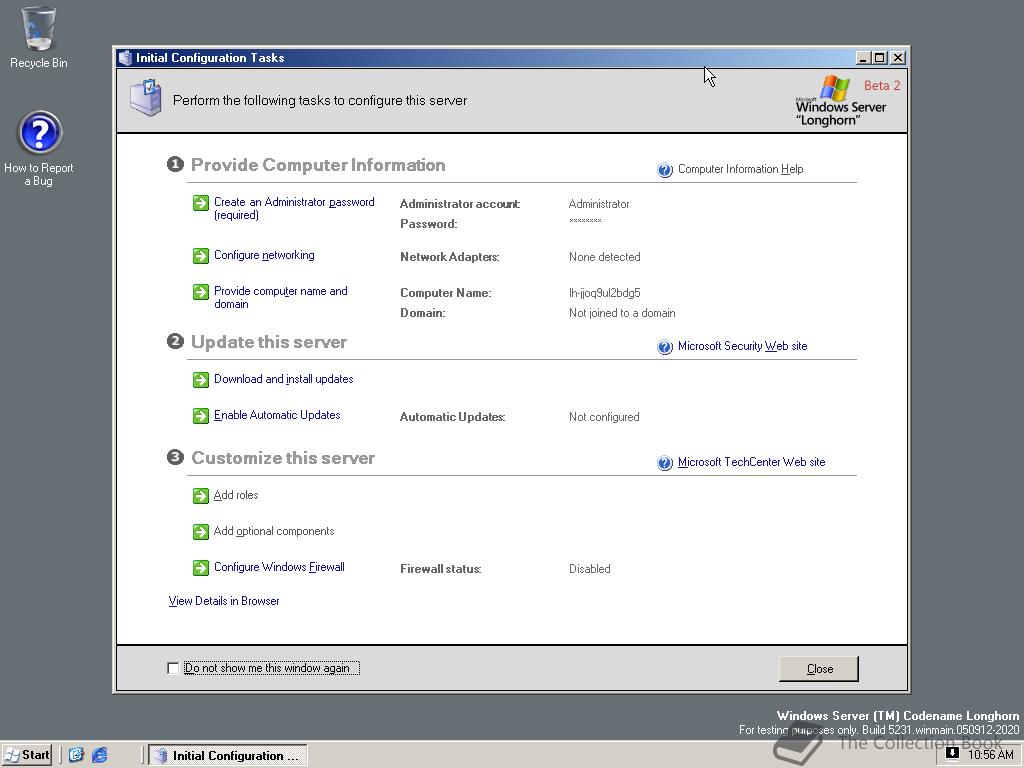
Task: Open the Start menu
Action: (27, 756)
